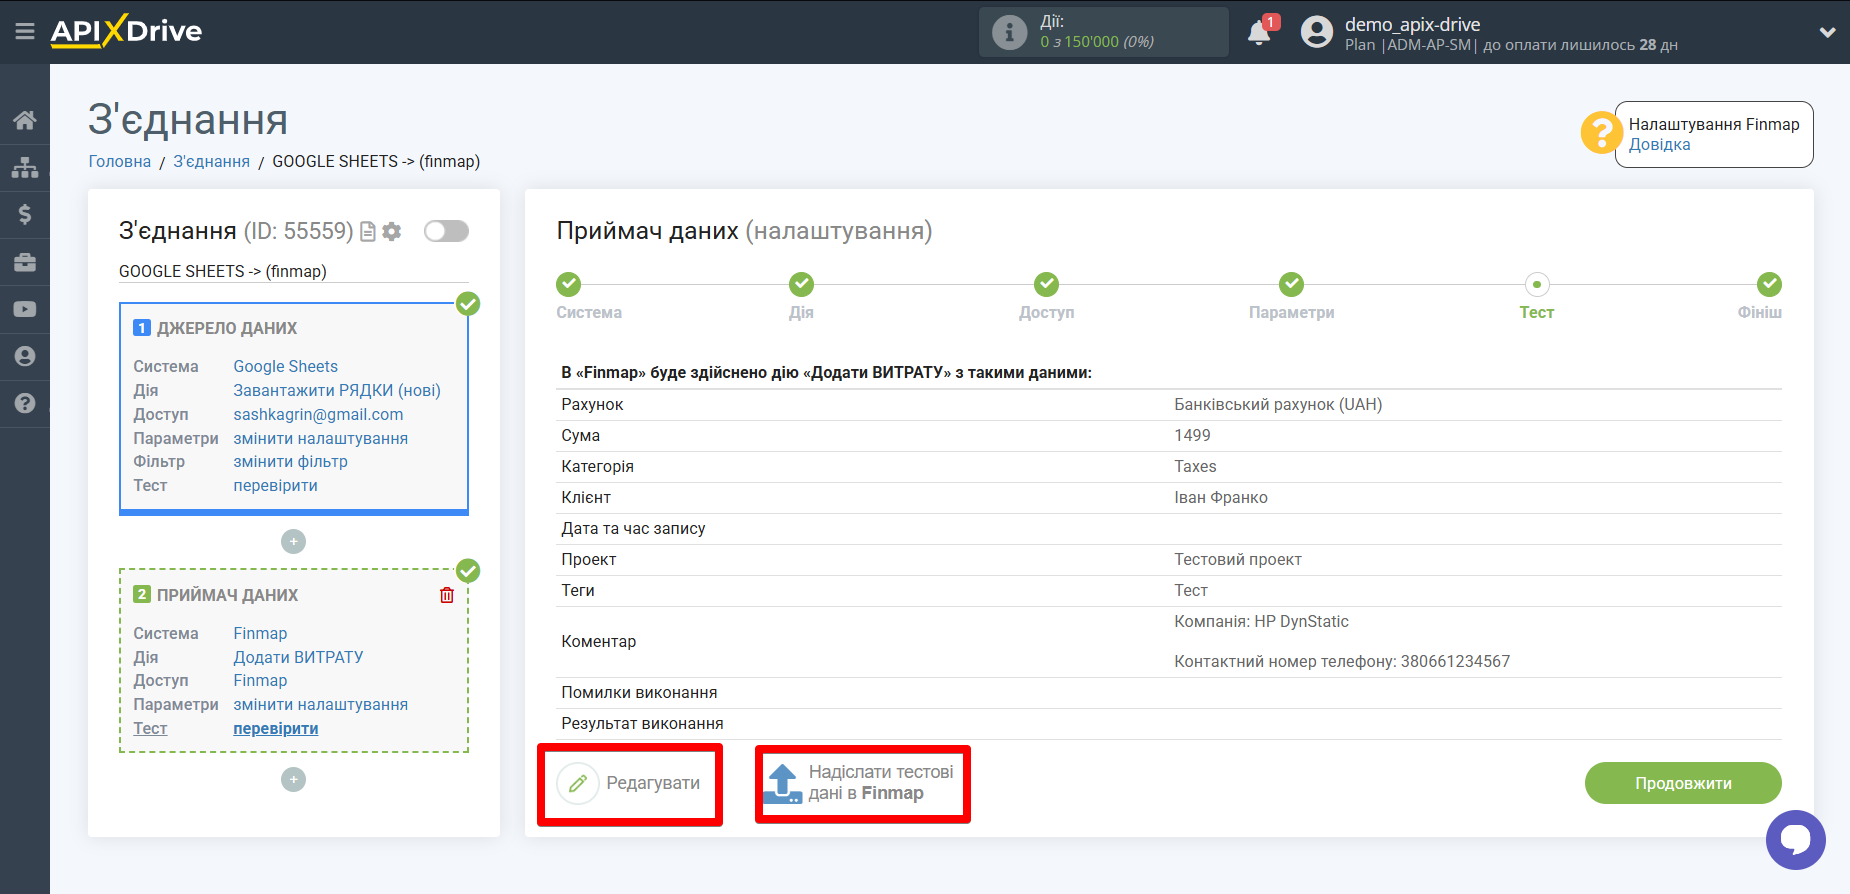Click the Продовжити button
The width and height of the screenshot is (1850, 894).
click(1682, 783)
